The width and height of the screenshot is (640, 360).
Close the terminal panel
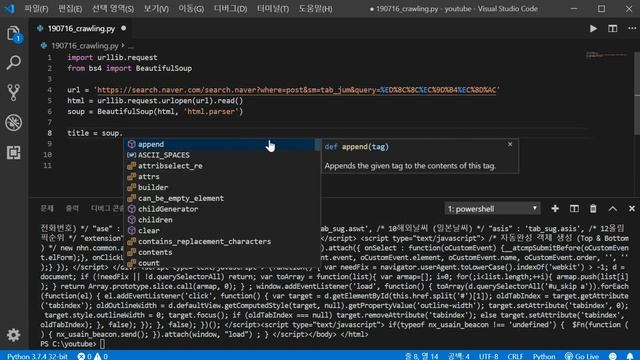tap(632, 209)
